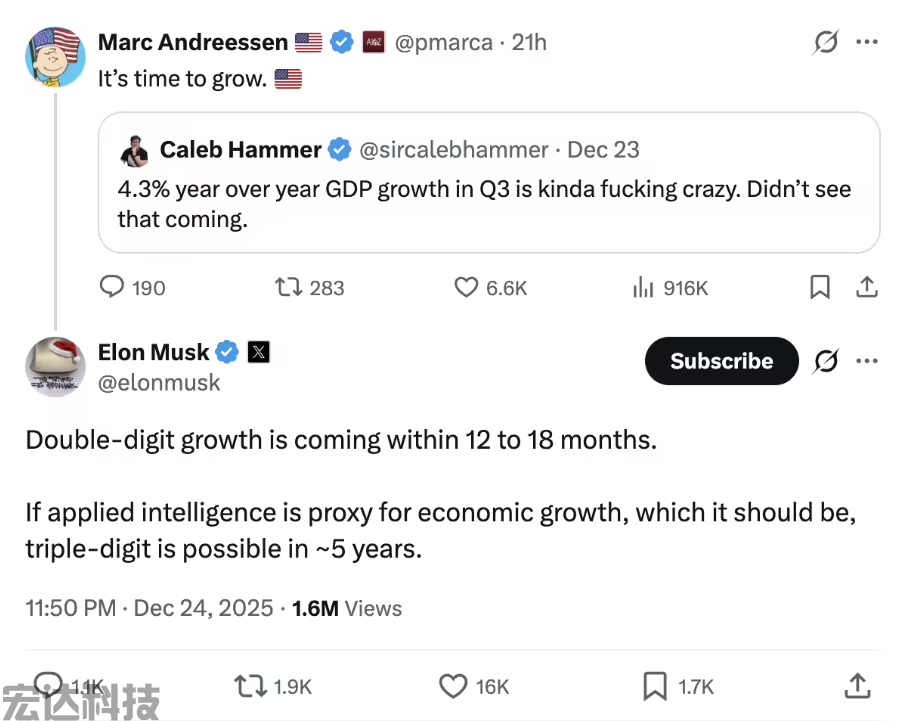Viewport: 905px width, 721px height.
Task: Share Elon Musk's post
Action: coord(857,686)
